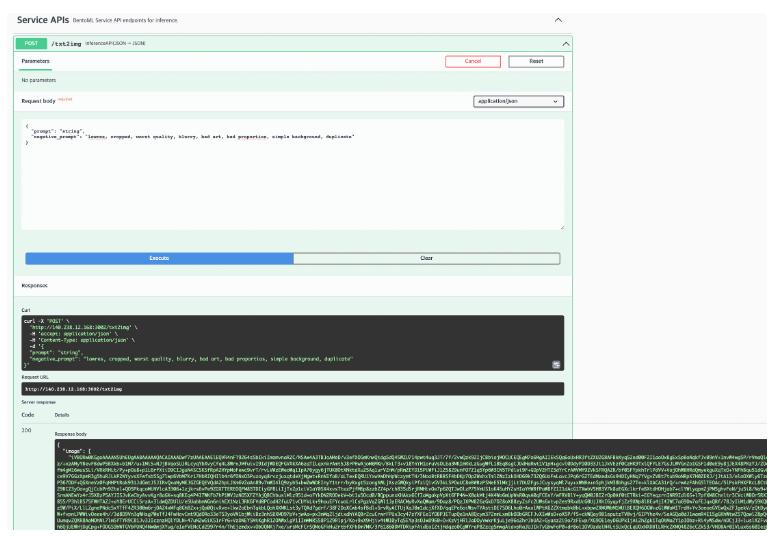Click the Reset button

536,62
